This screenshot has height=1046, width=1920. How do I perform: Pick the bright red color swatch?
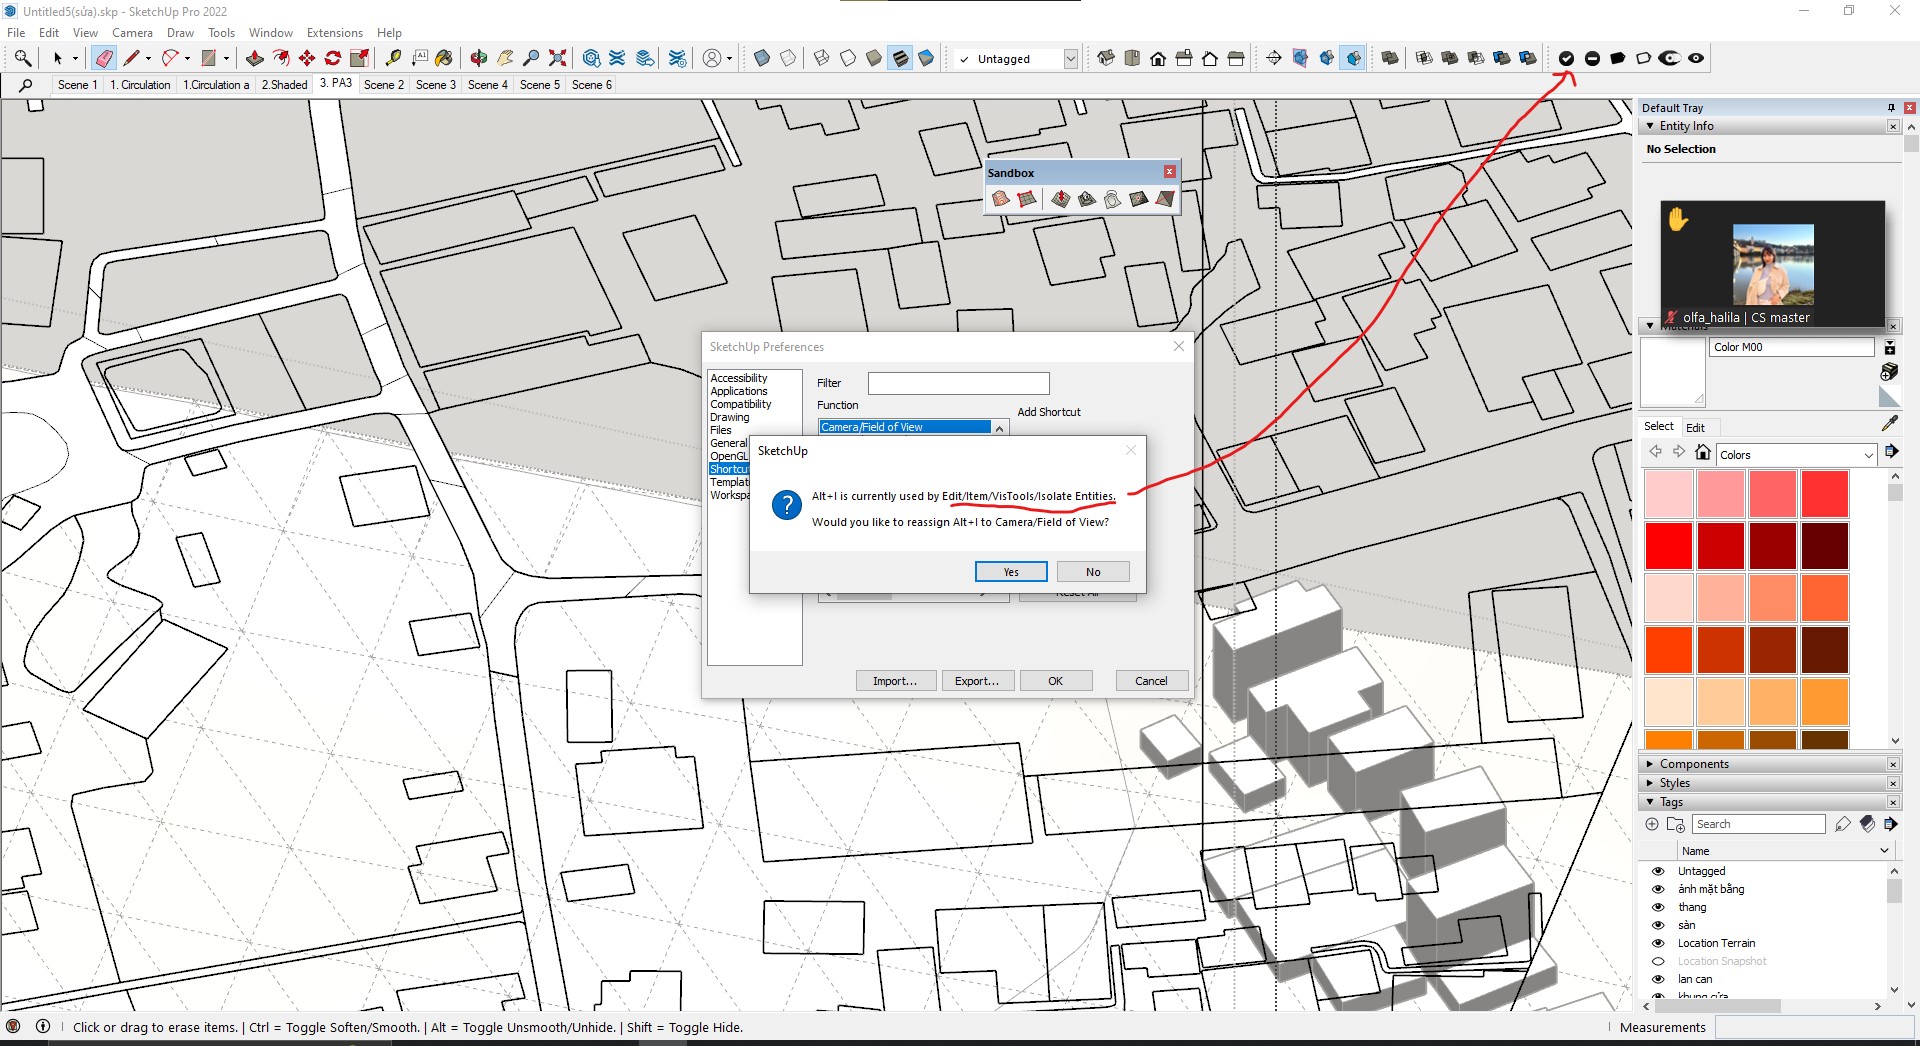(1669, 546)
